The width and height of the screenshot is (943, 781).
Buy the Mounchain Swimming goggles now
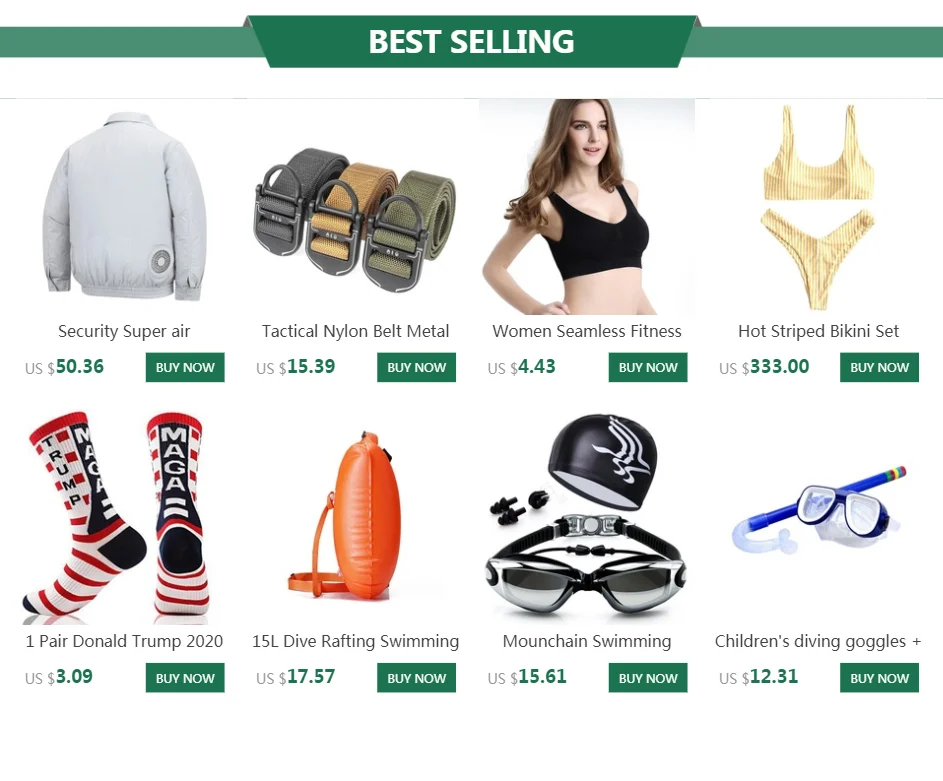pyautogui.click(x=648, y=678)
